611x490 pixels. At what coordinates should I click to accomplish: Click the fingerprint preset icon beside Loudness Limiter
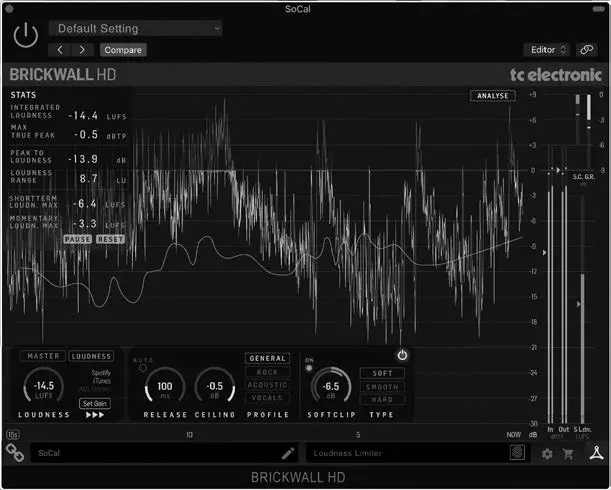click(x=517, y=453)
